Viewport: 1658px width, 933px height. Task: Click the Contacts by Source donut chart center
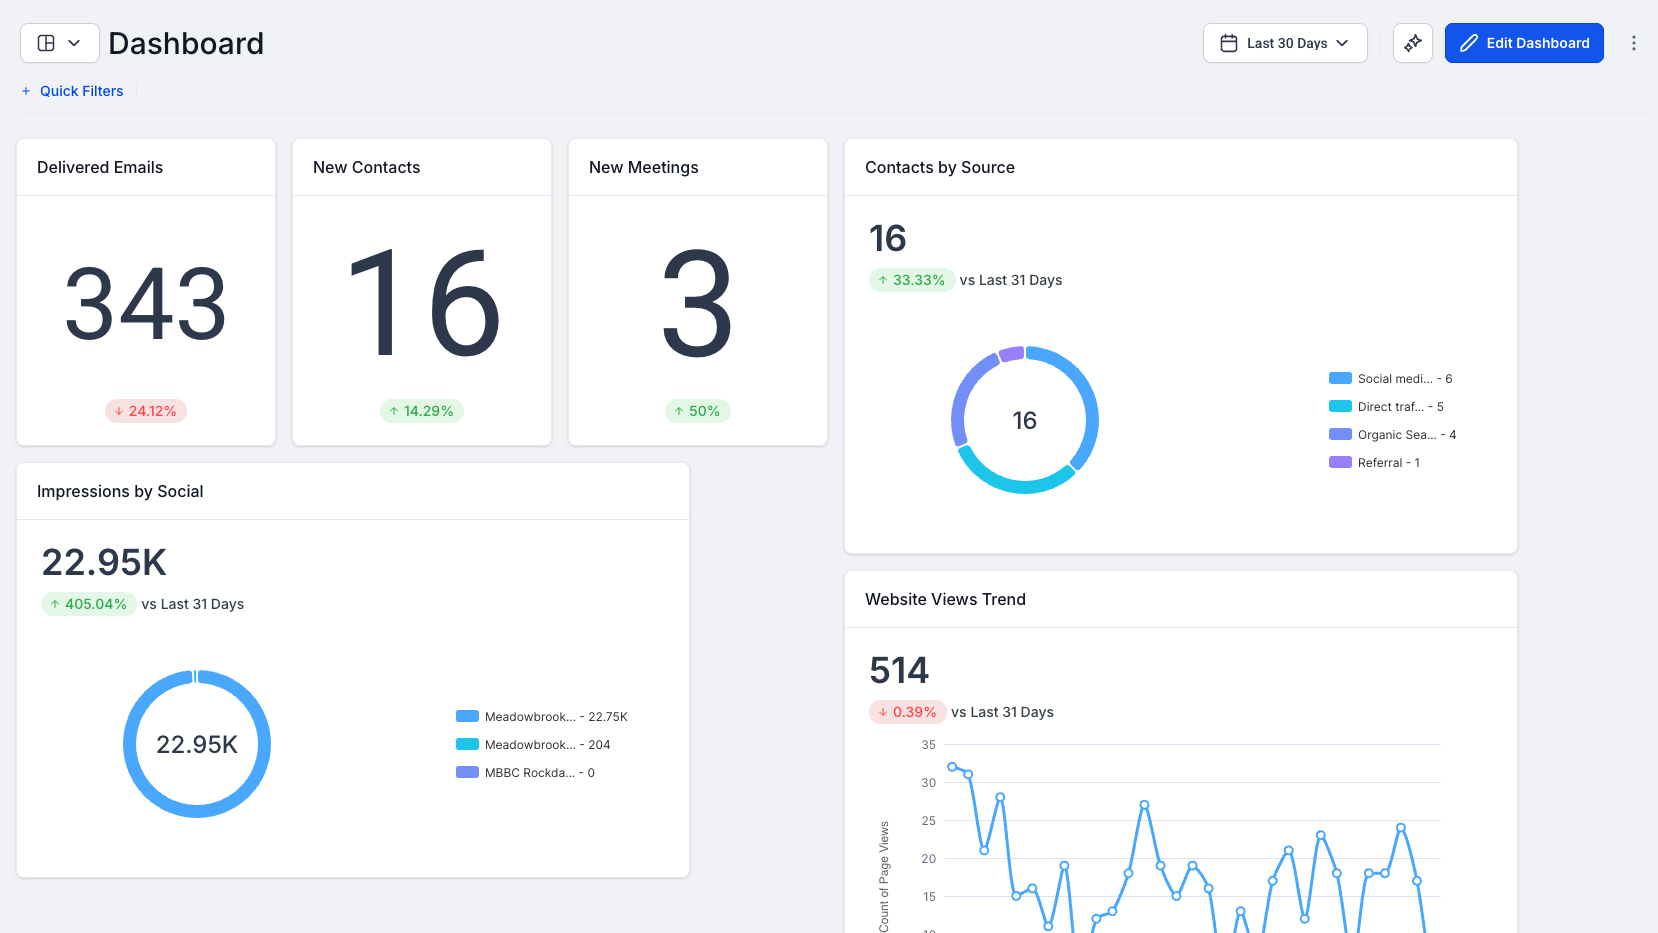1025,420
